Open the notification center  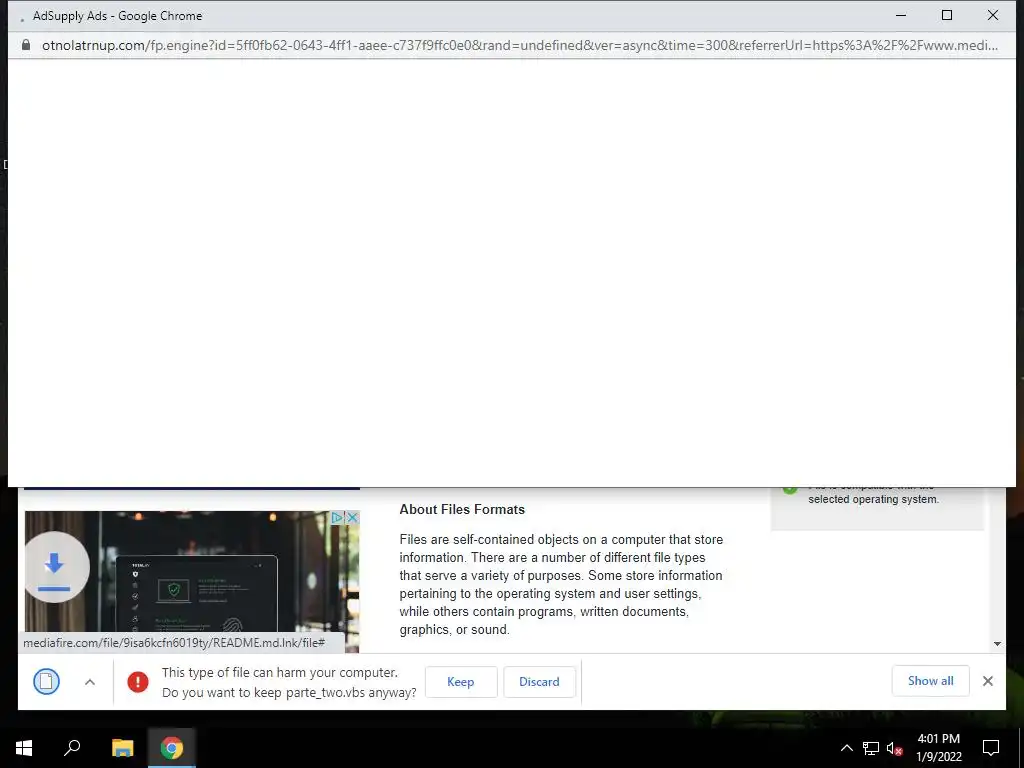991,748
